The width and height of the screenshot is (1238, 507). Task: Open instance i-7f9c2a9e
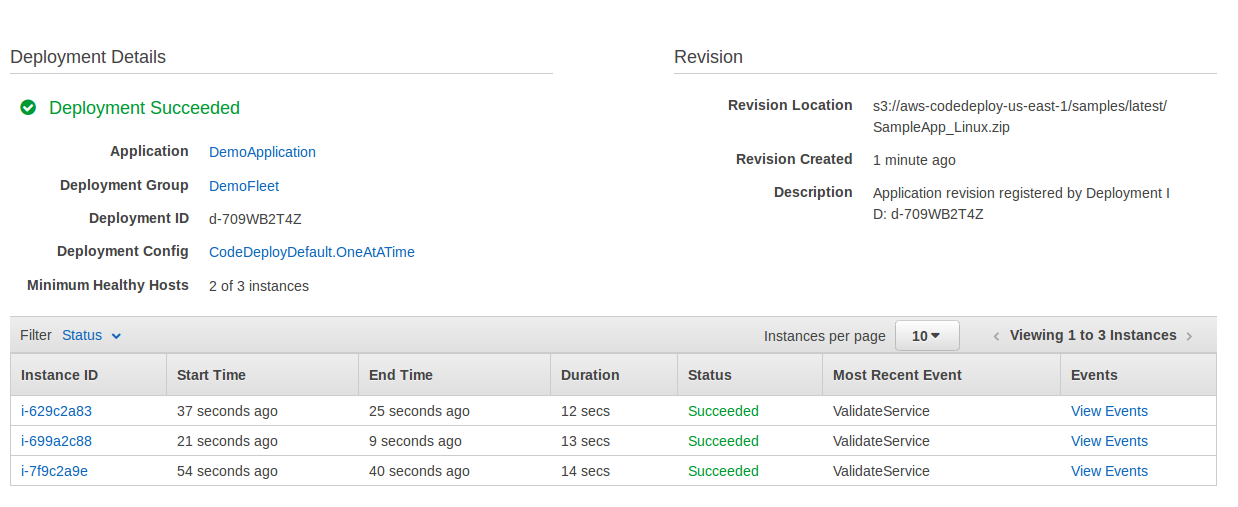point(54,471)
